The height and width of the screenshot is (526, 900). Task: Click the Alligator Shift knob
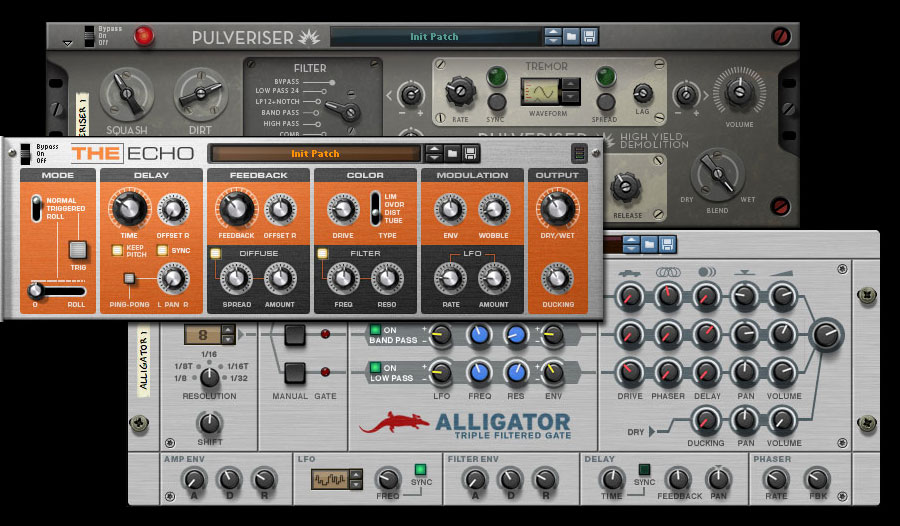pos(210,423)
